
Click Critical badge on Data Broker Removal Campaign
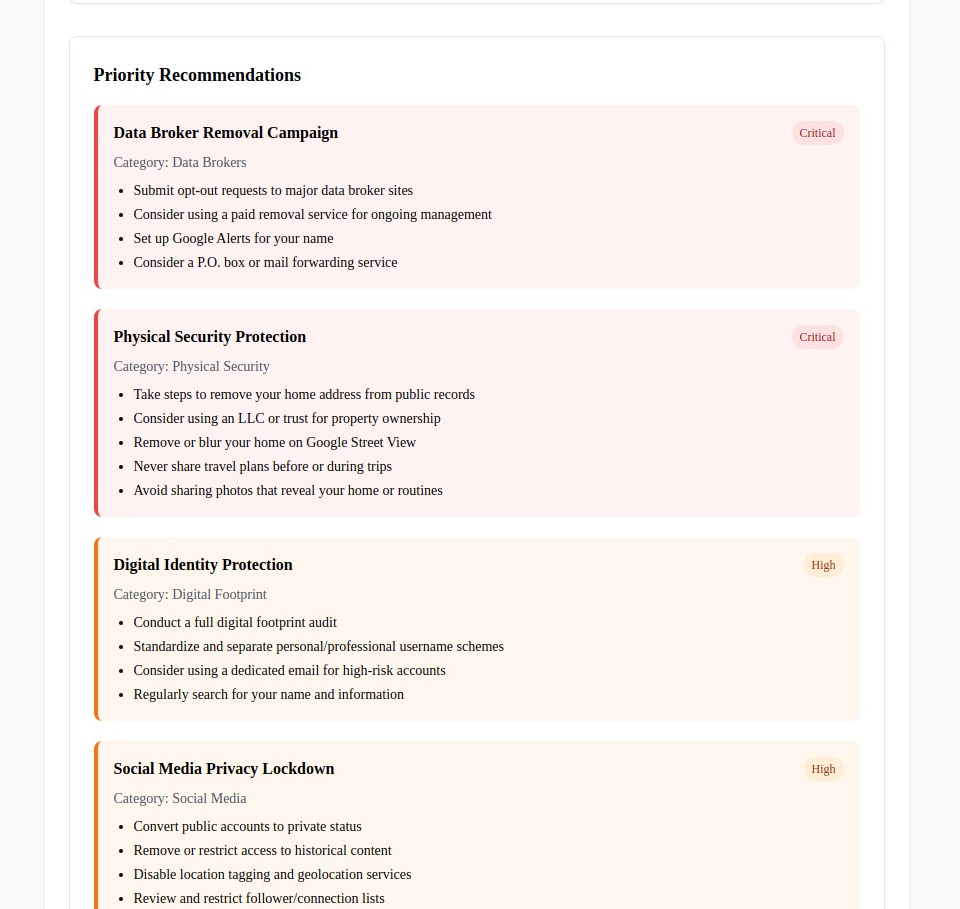817,133
